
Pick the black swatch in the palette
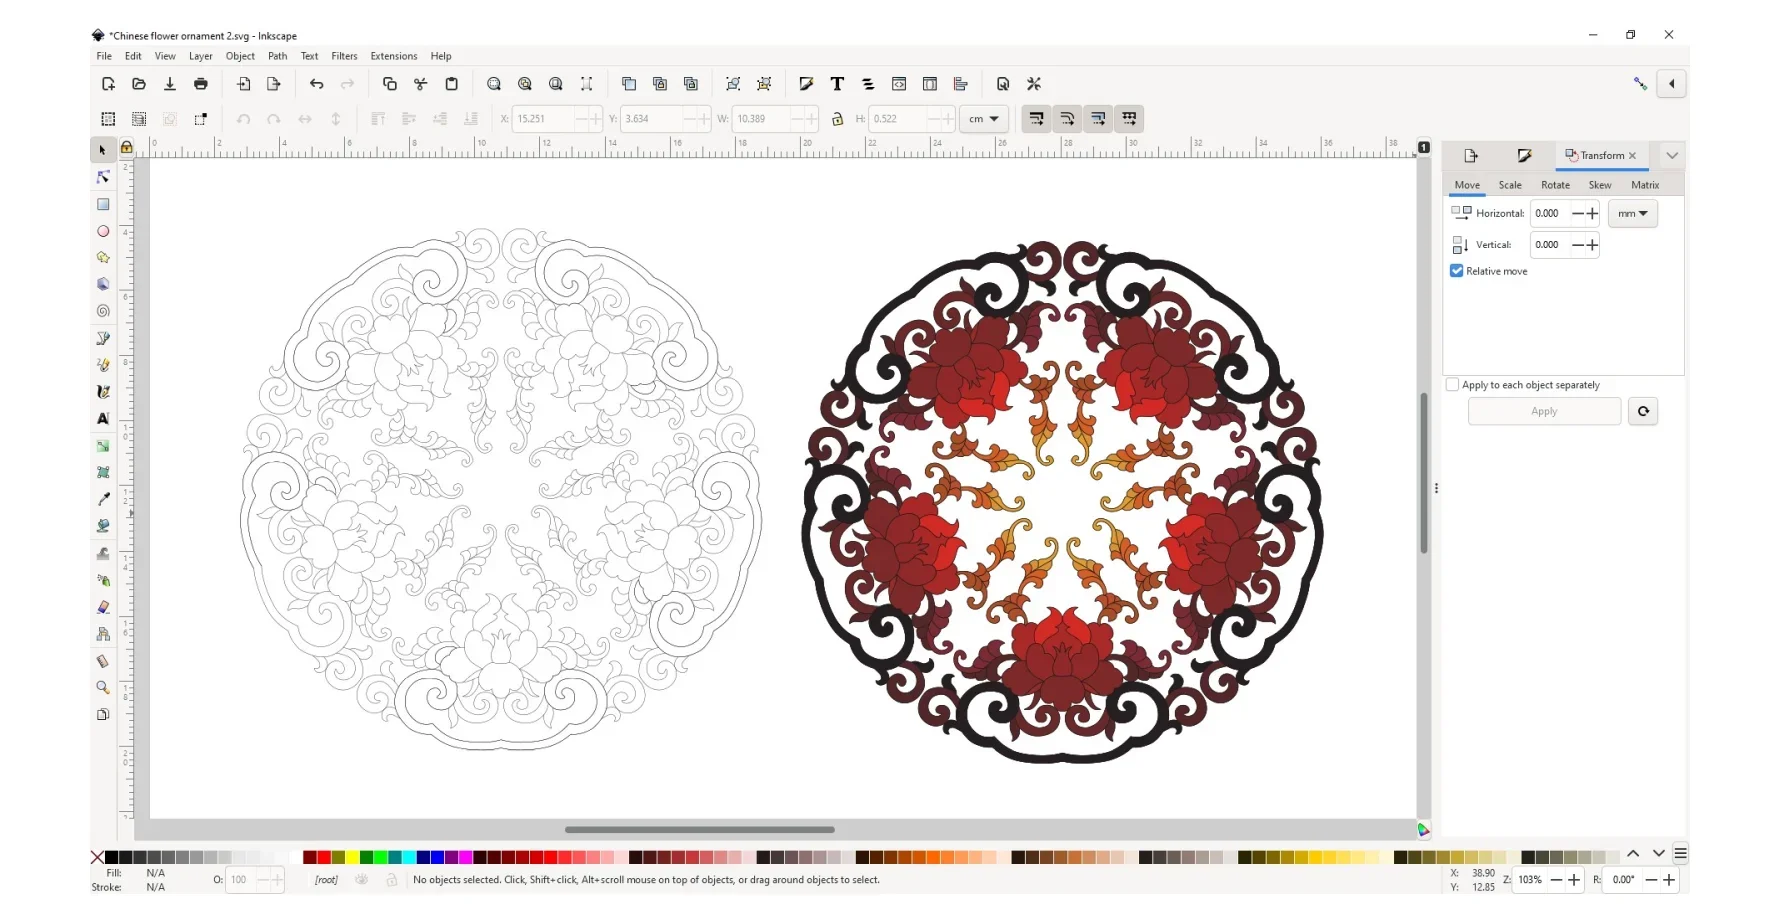tap(111, 857)
